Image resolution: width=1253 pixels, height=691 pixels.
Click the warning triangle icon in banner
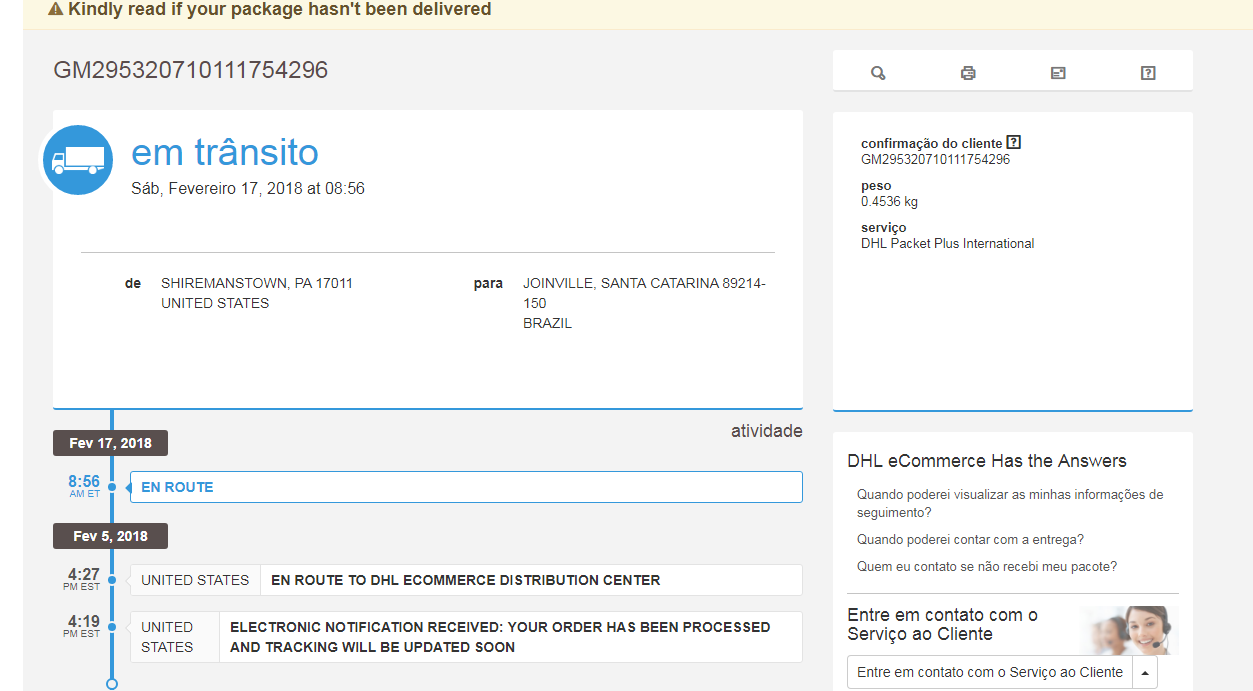(56, 10)
